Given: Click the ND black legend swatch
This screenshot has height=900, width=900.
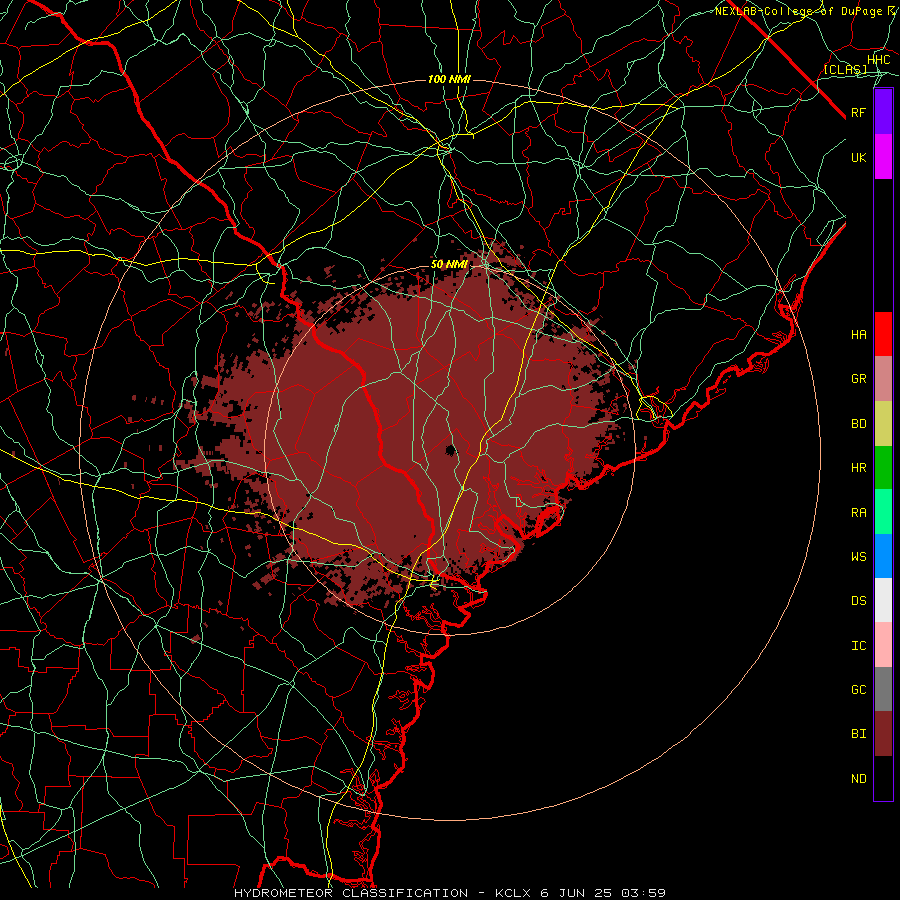Looking at the screenshot, I should [x=883, y=778].
